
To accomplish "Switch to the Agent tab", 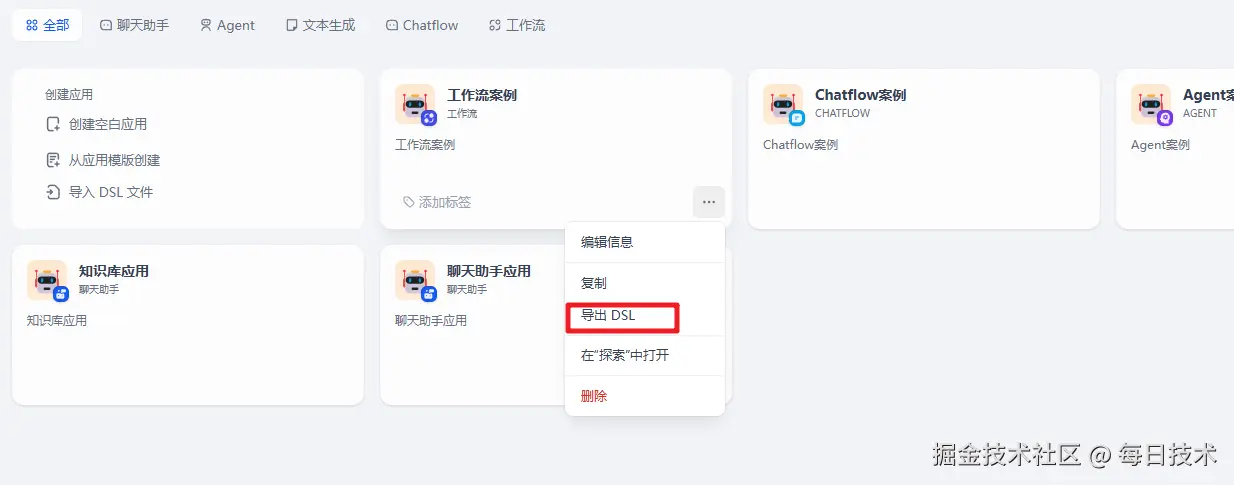I will click(x=227, y=25).
